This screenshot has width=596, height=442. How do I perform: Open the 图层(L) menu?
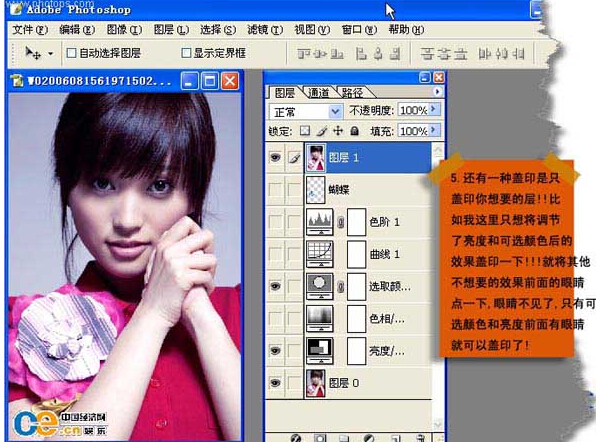[x=171, y=30]
